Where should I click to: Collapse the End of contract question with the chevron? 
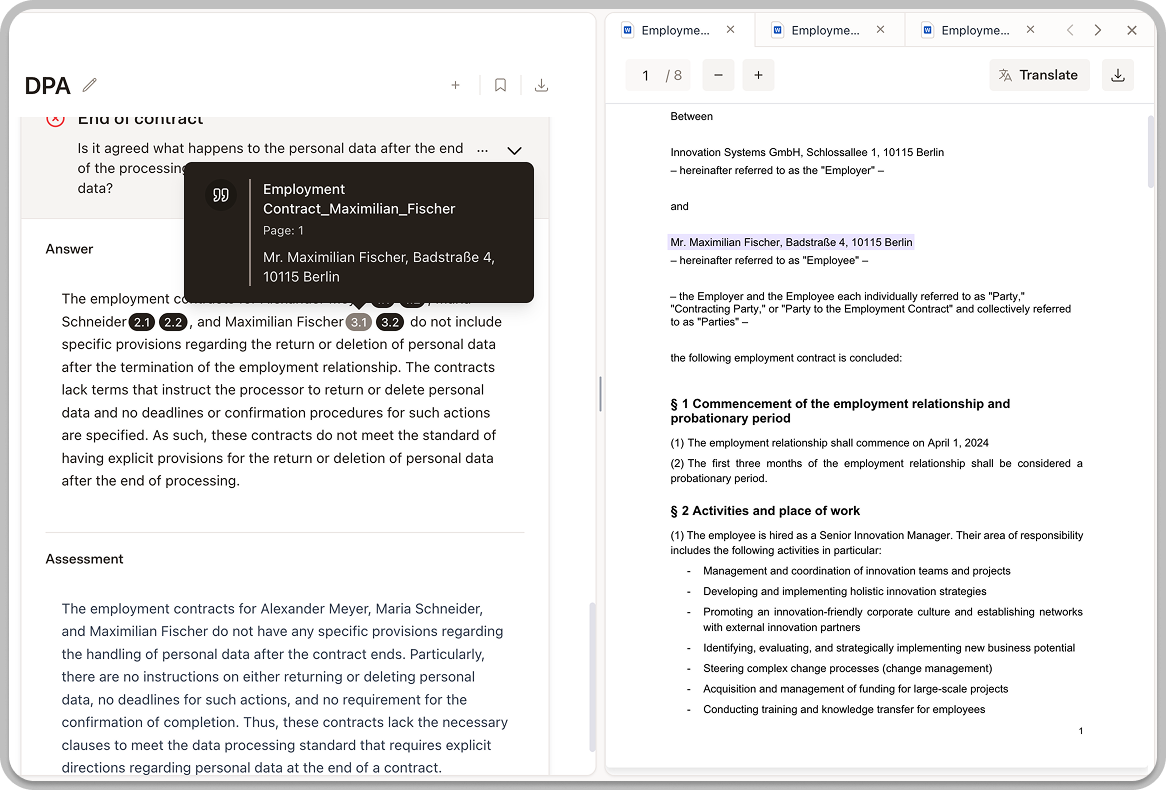pos(514,150)
